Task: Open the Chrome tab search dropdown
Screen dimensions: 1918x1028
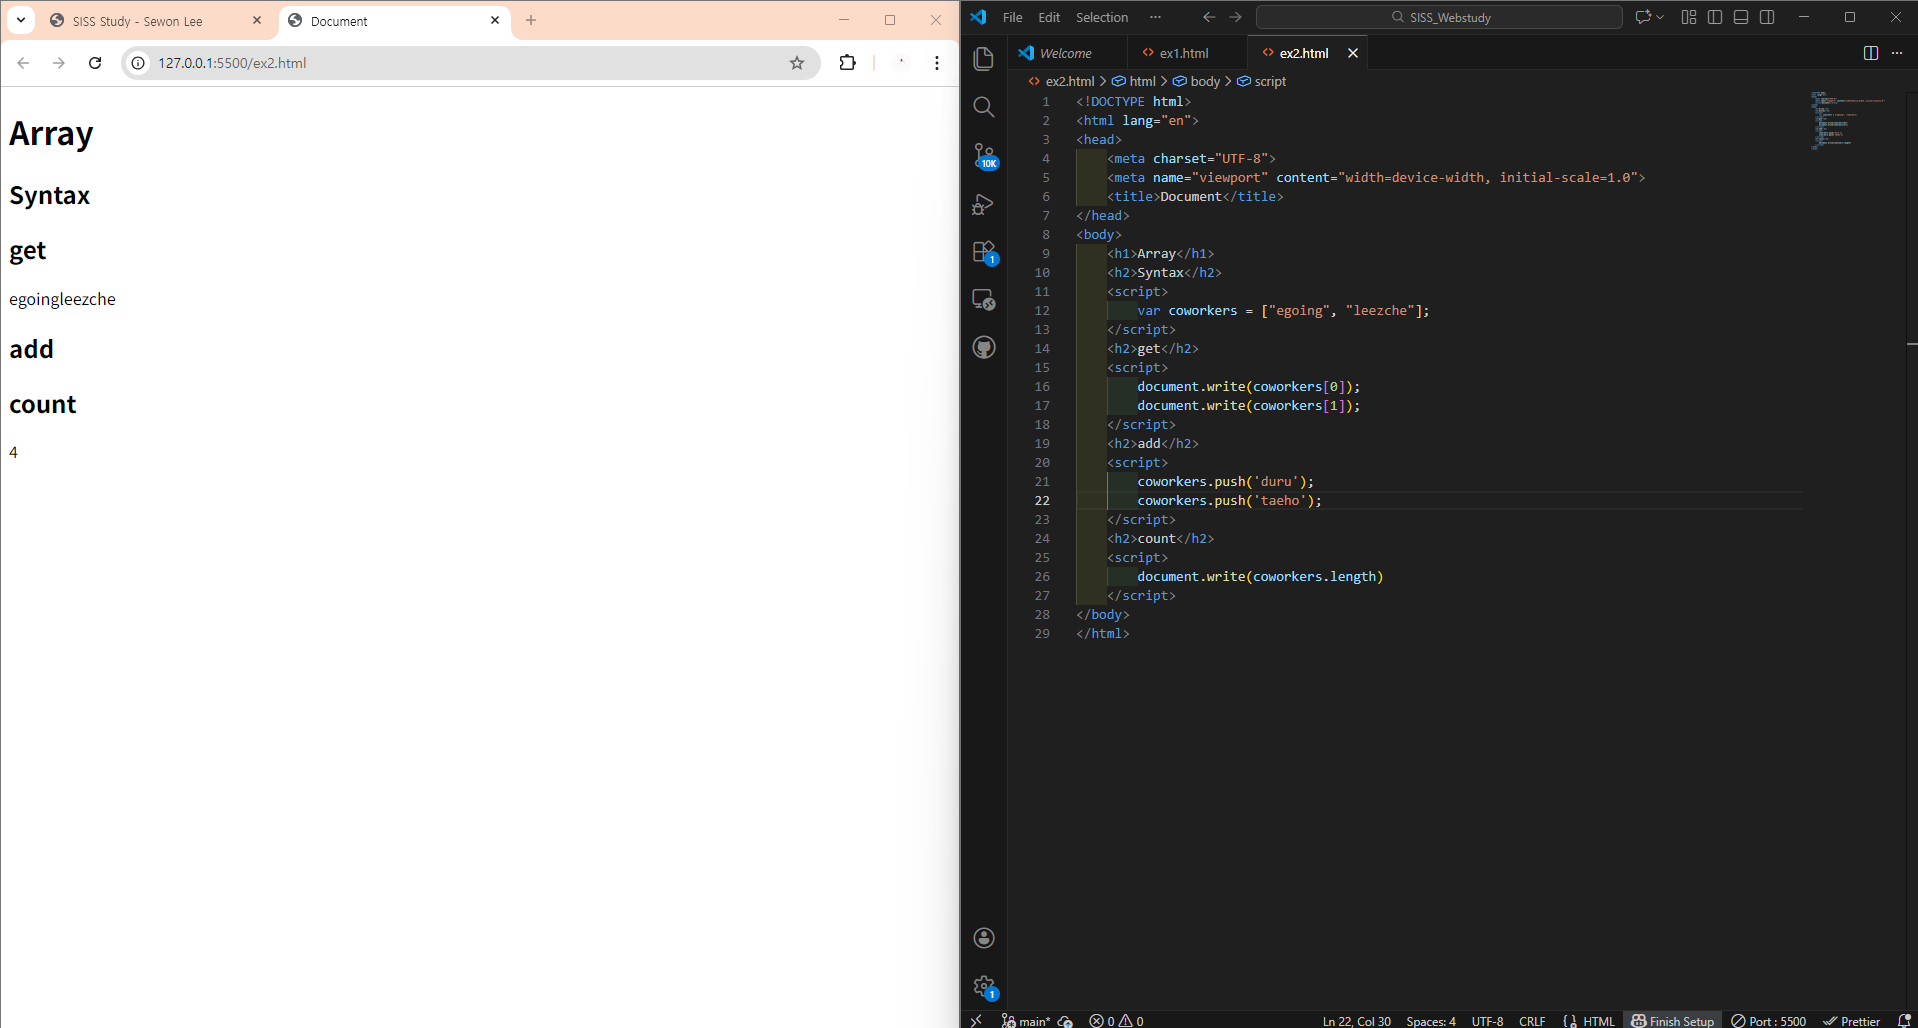Action: 21,20
